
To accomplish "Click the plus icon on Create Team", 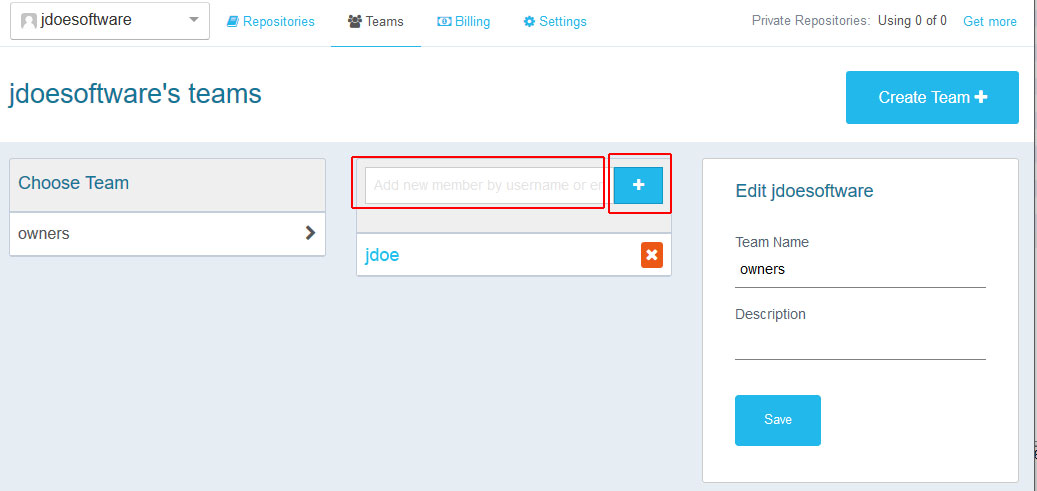I will (x=981, y=97).
